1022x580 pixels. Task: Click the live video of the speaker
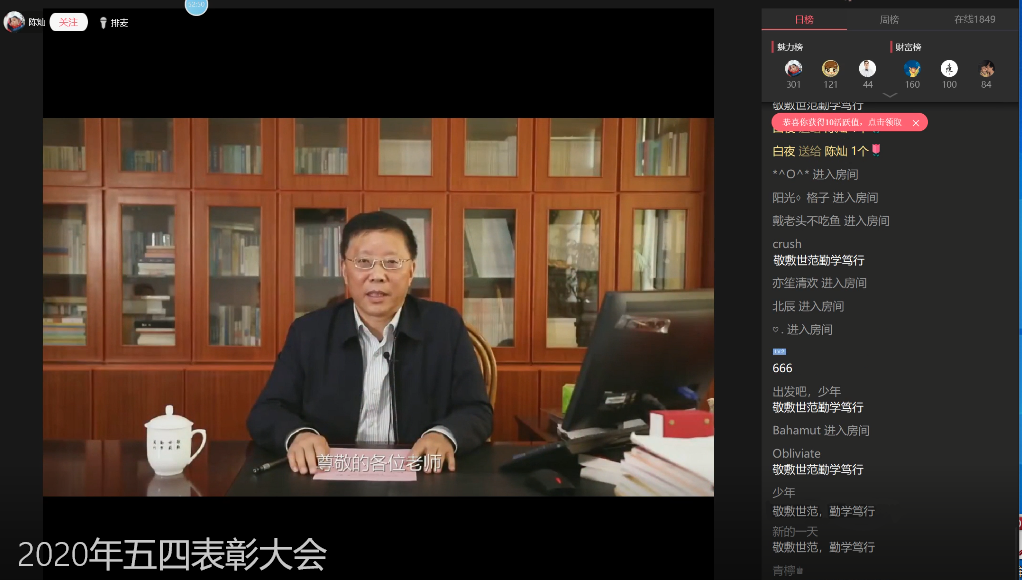(378, 307)
